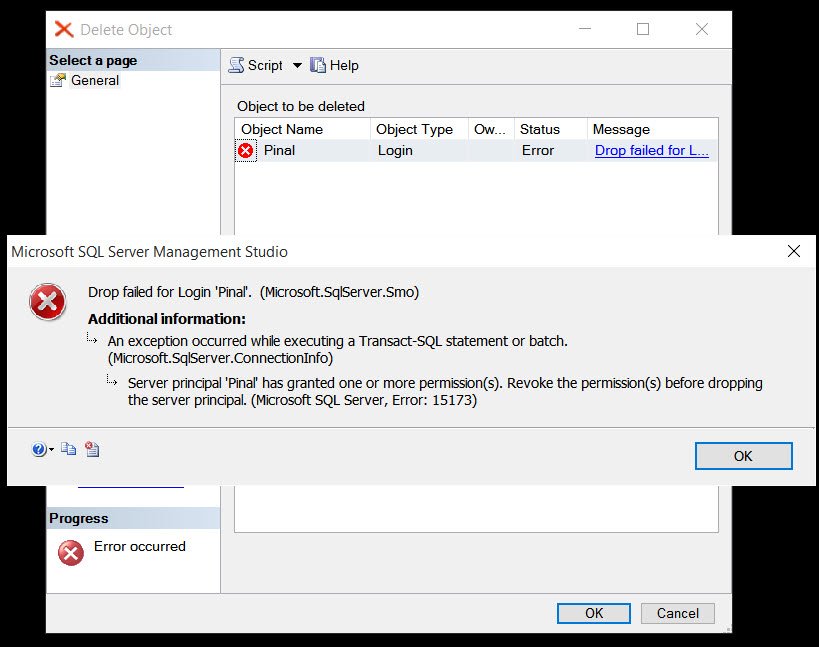Click the Object Type column header
The image size is (819, 647).
point(419,129)
